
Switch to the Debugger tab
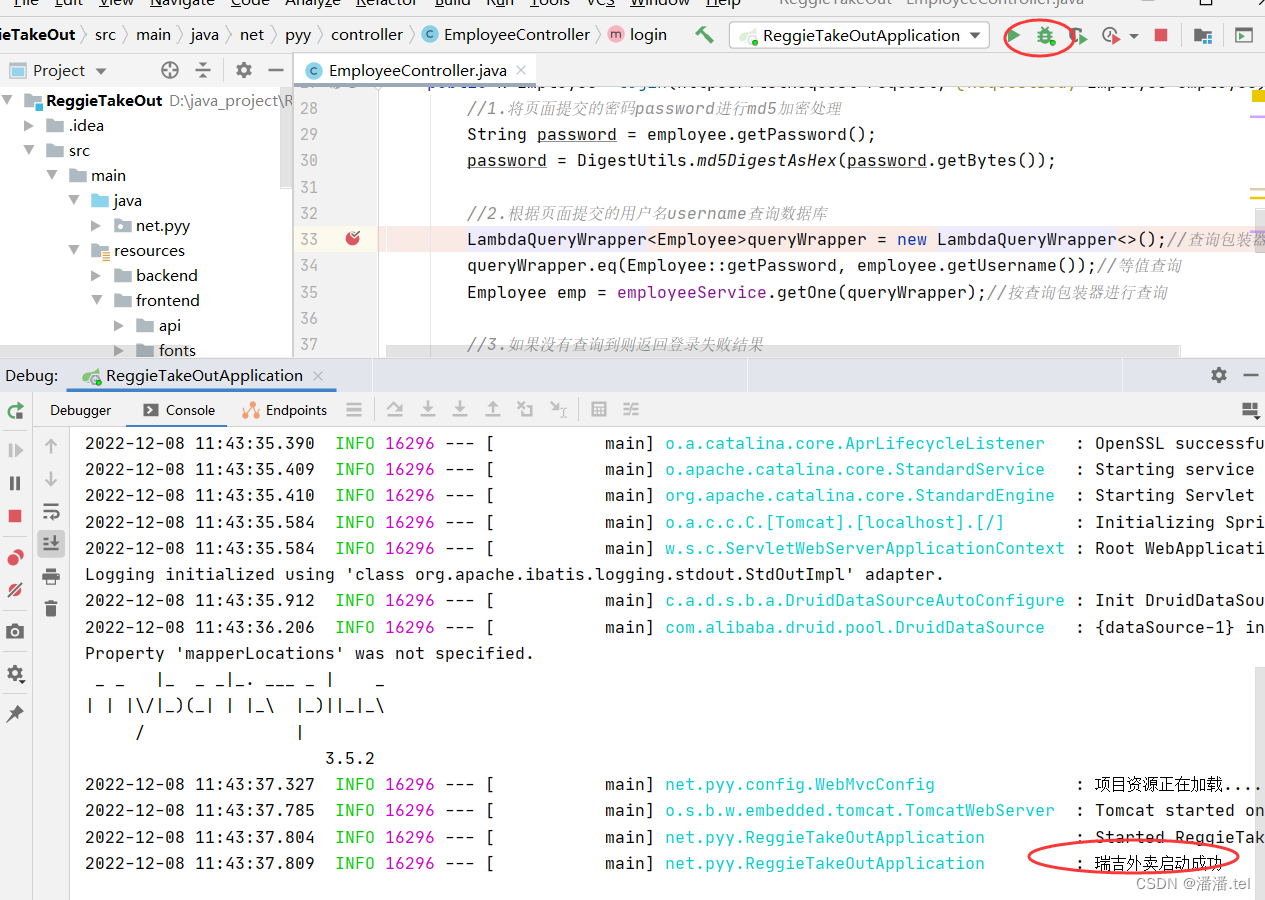[x=81, y=410]
